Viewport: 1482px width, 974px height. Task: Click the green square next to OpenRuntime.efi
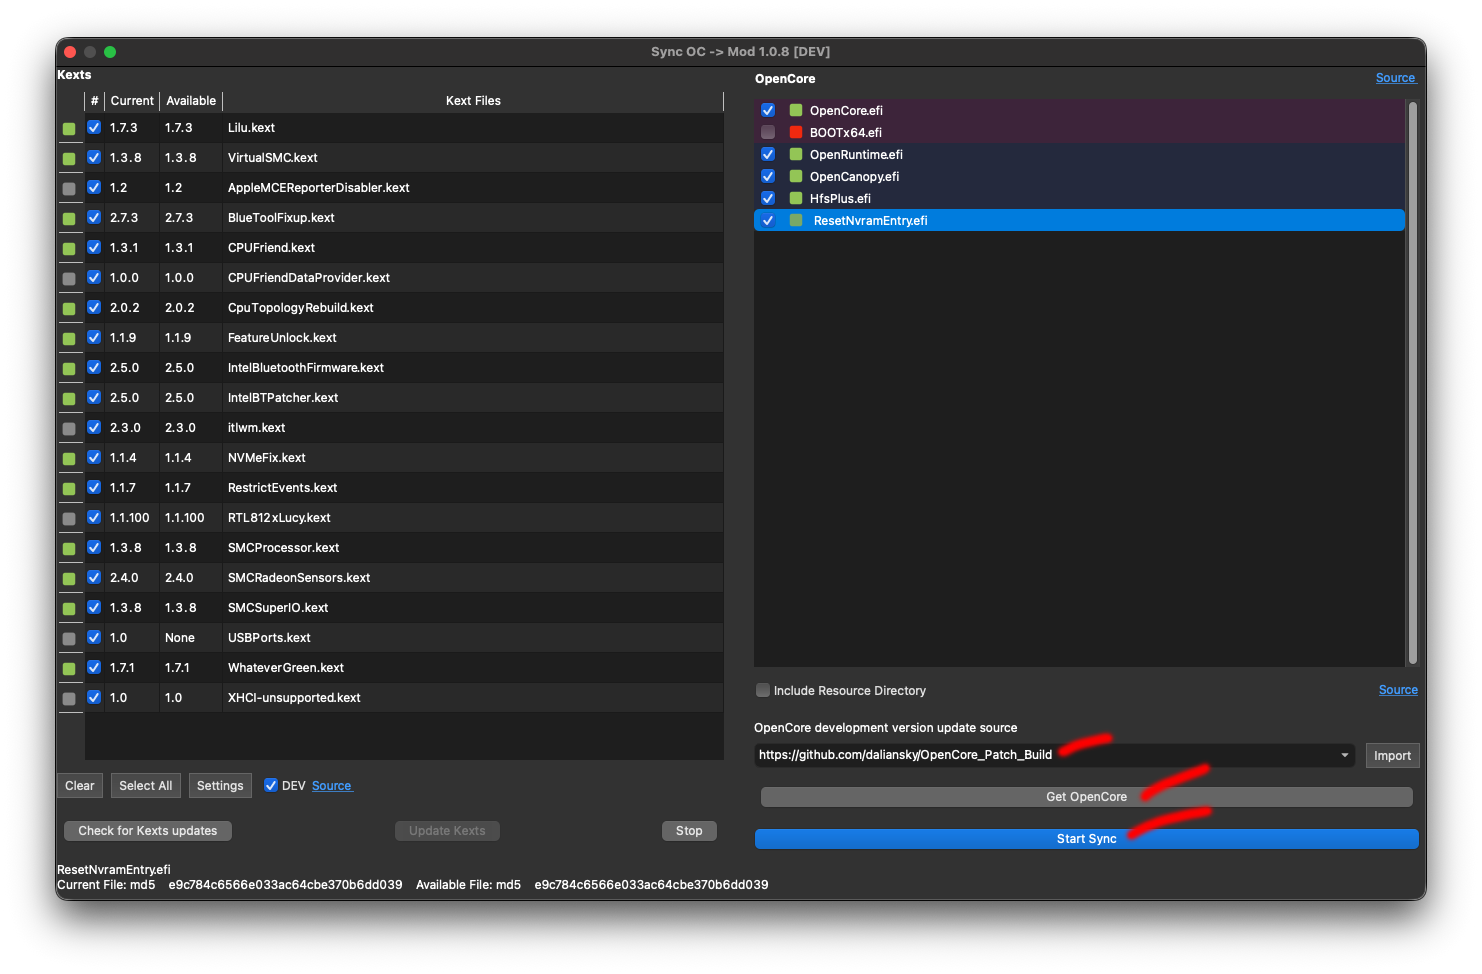coord(796,154)
